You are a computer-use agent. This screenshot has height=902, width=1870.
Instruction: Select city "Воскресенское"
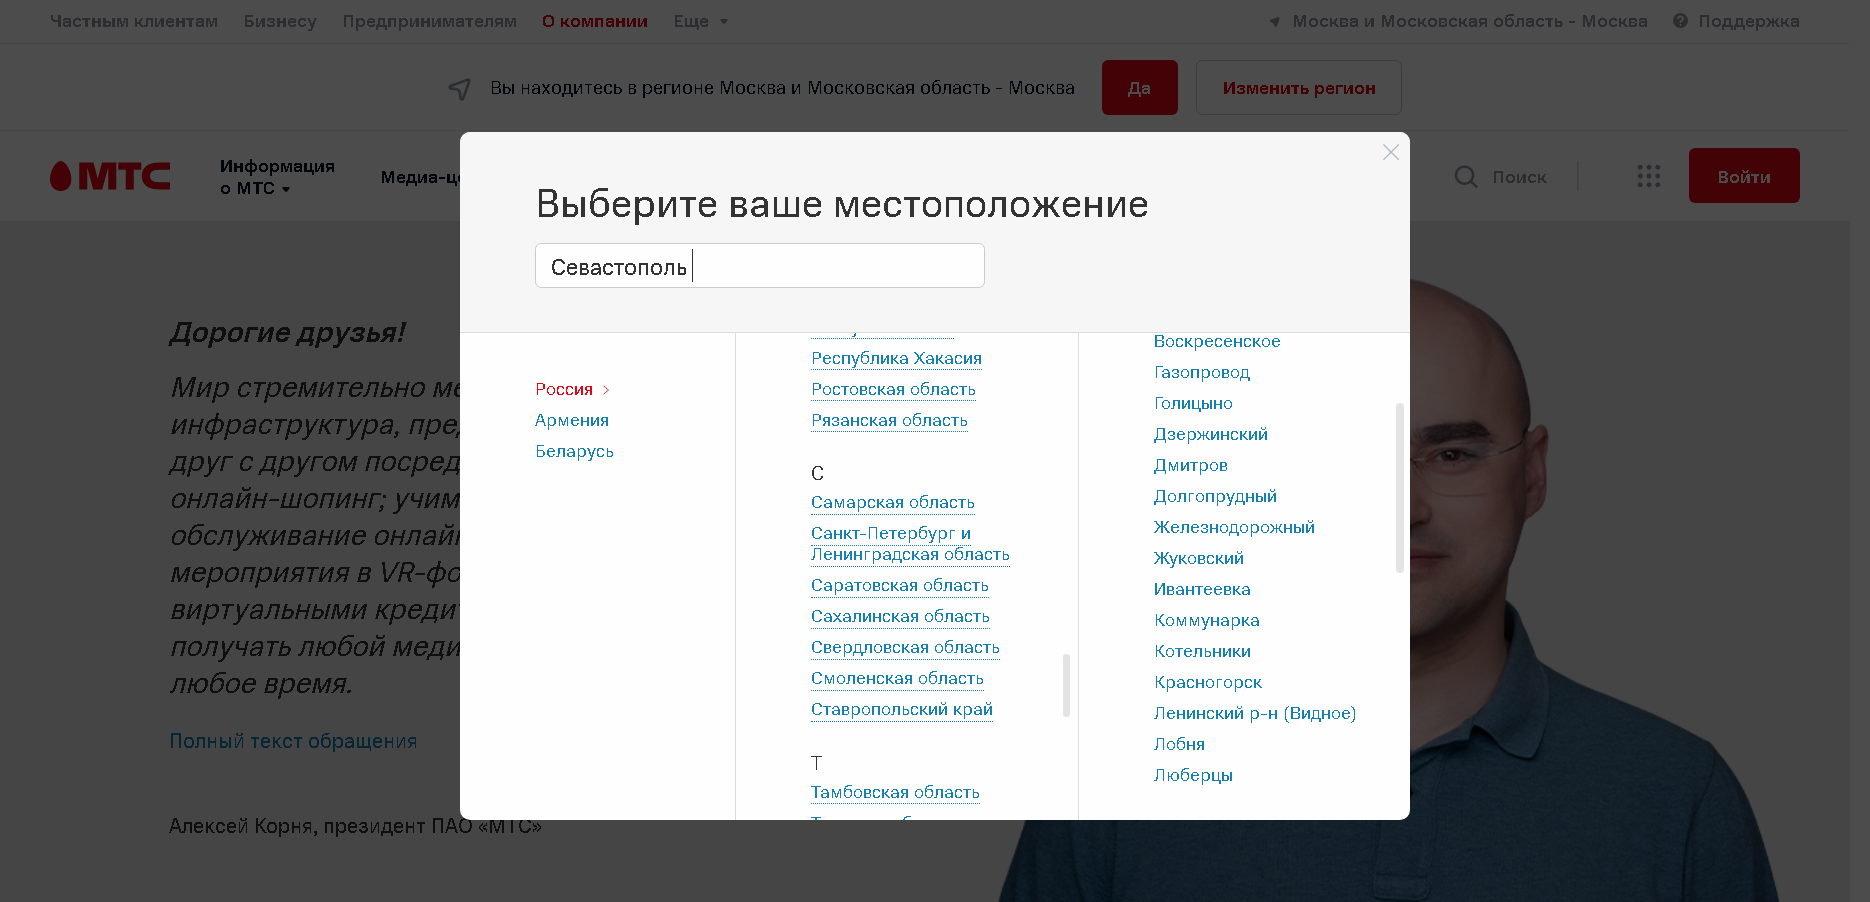tap(1216, 341)
